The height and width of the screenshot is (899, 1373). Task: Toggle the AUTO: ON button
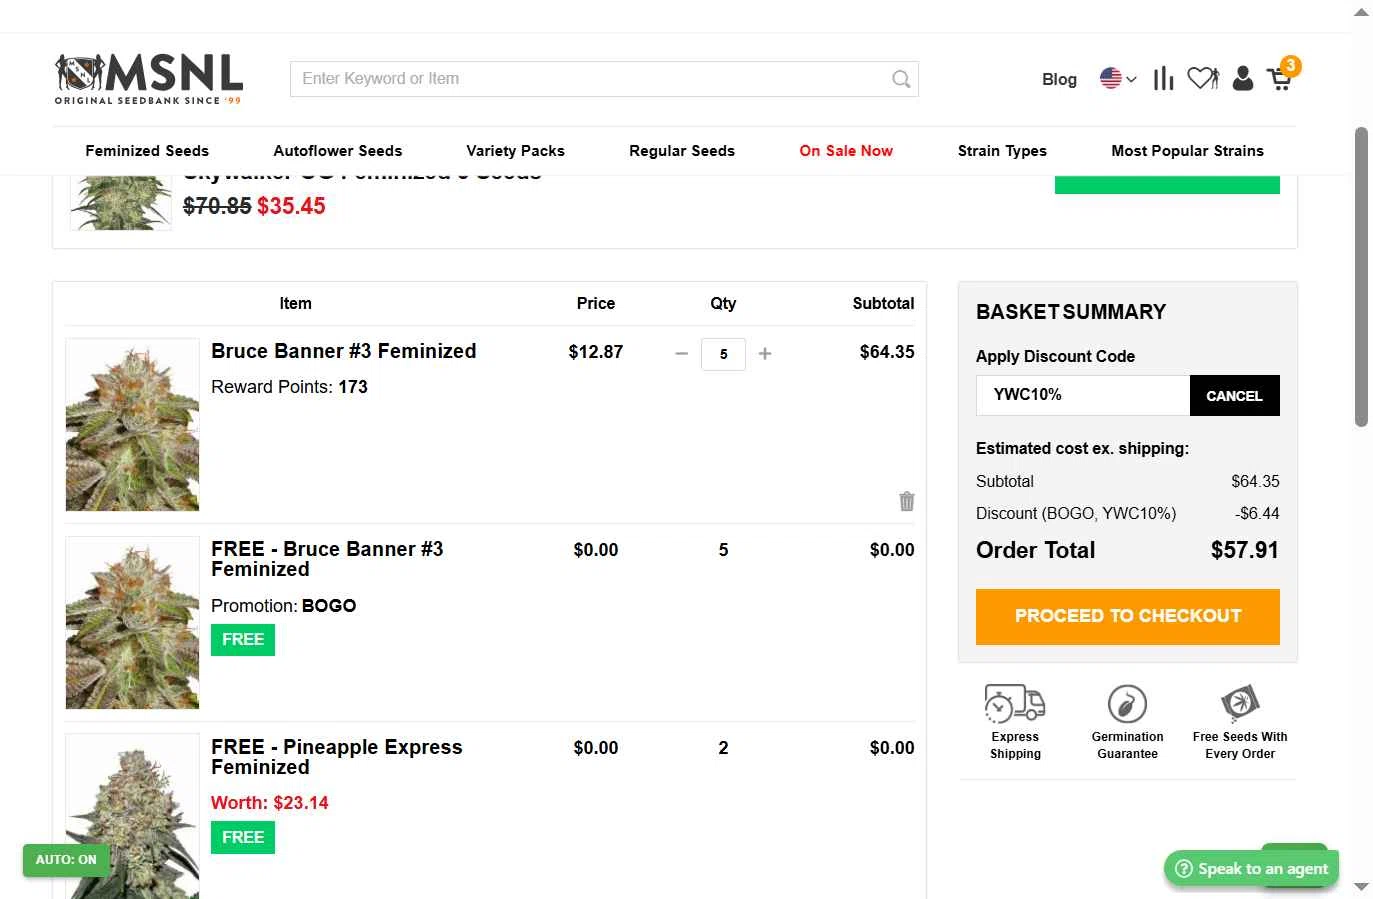(66, 860)
